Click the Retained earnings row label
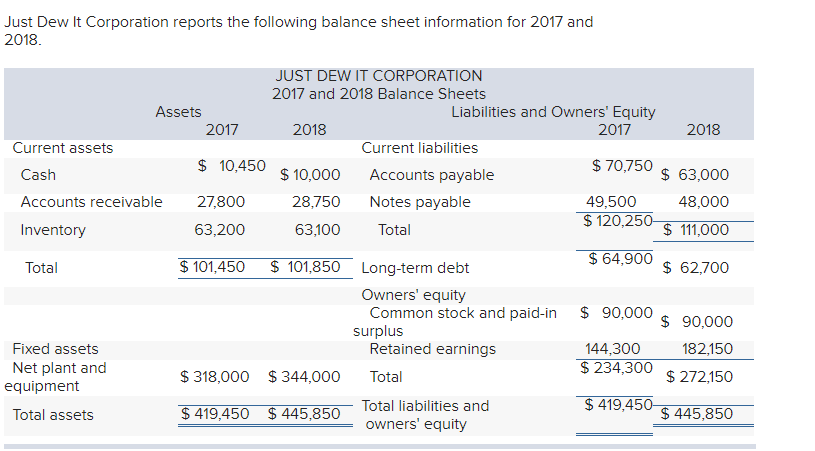The image size is (815, 451). 432,349
